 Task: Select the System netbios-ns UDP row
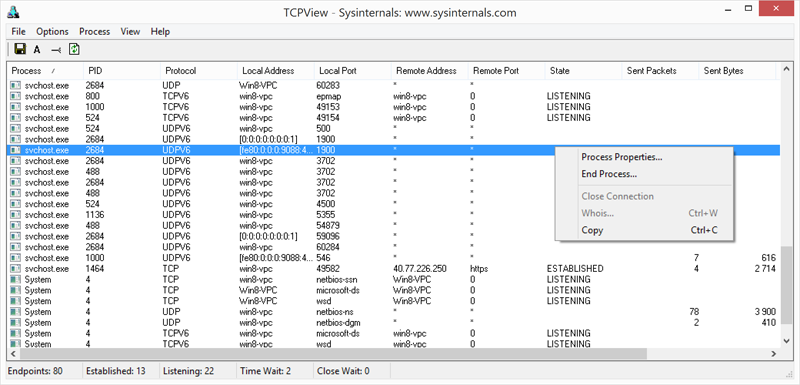tap(393, 312)
